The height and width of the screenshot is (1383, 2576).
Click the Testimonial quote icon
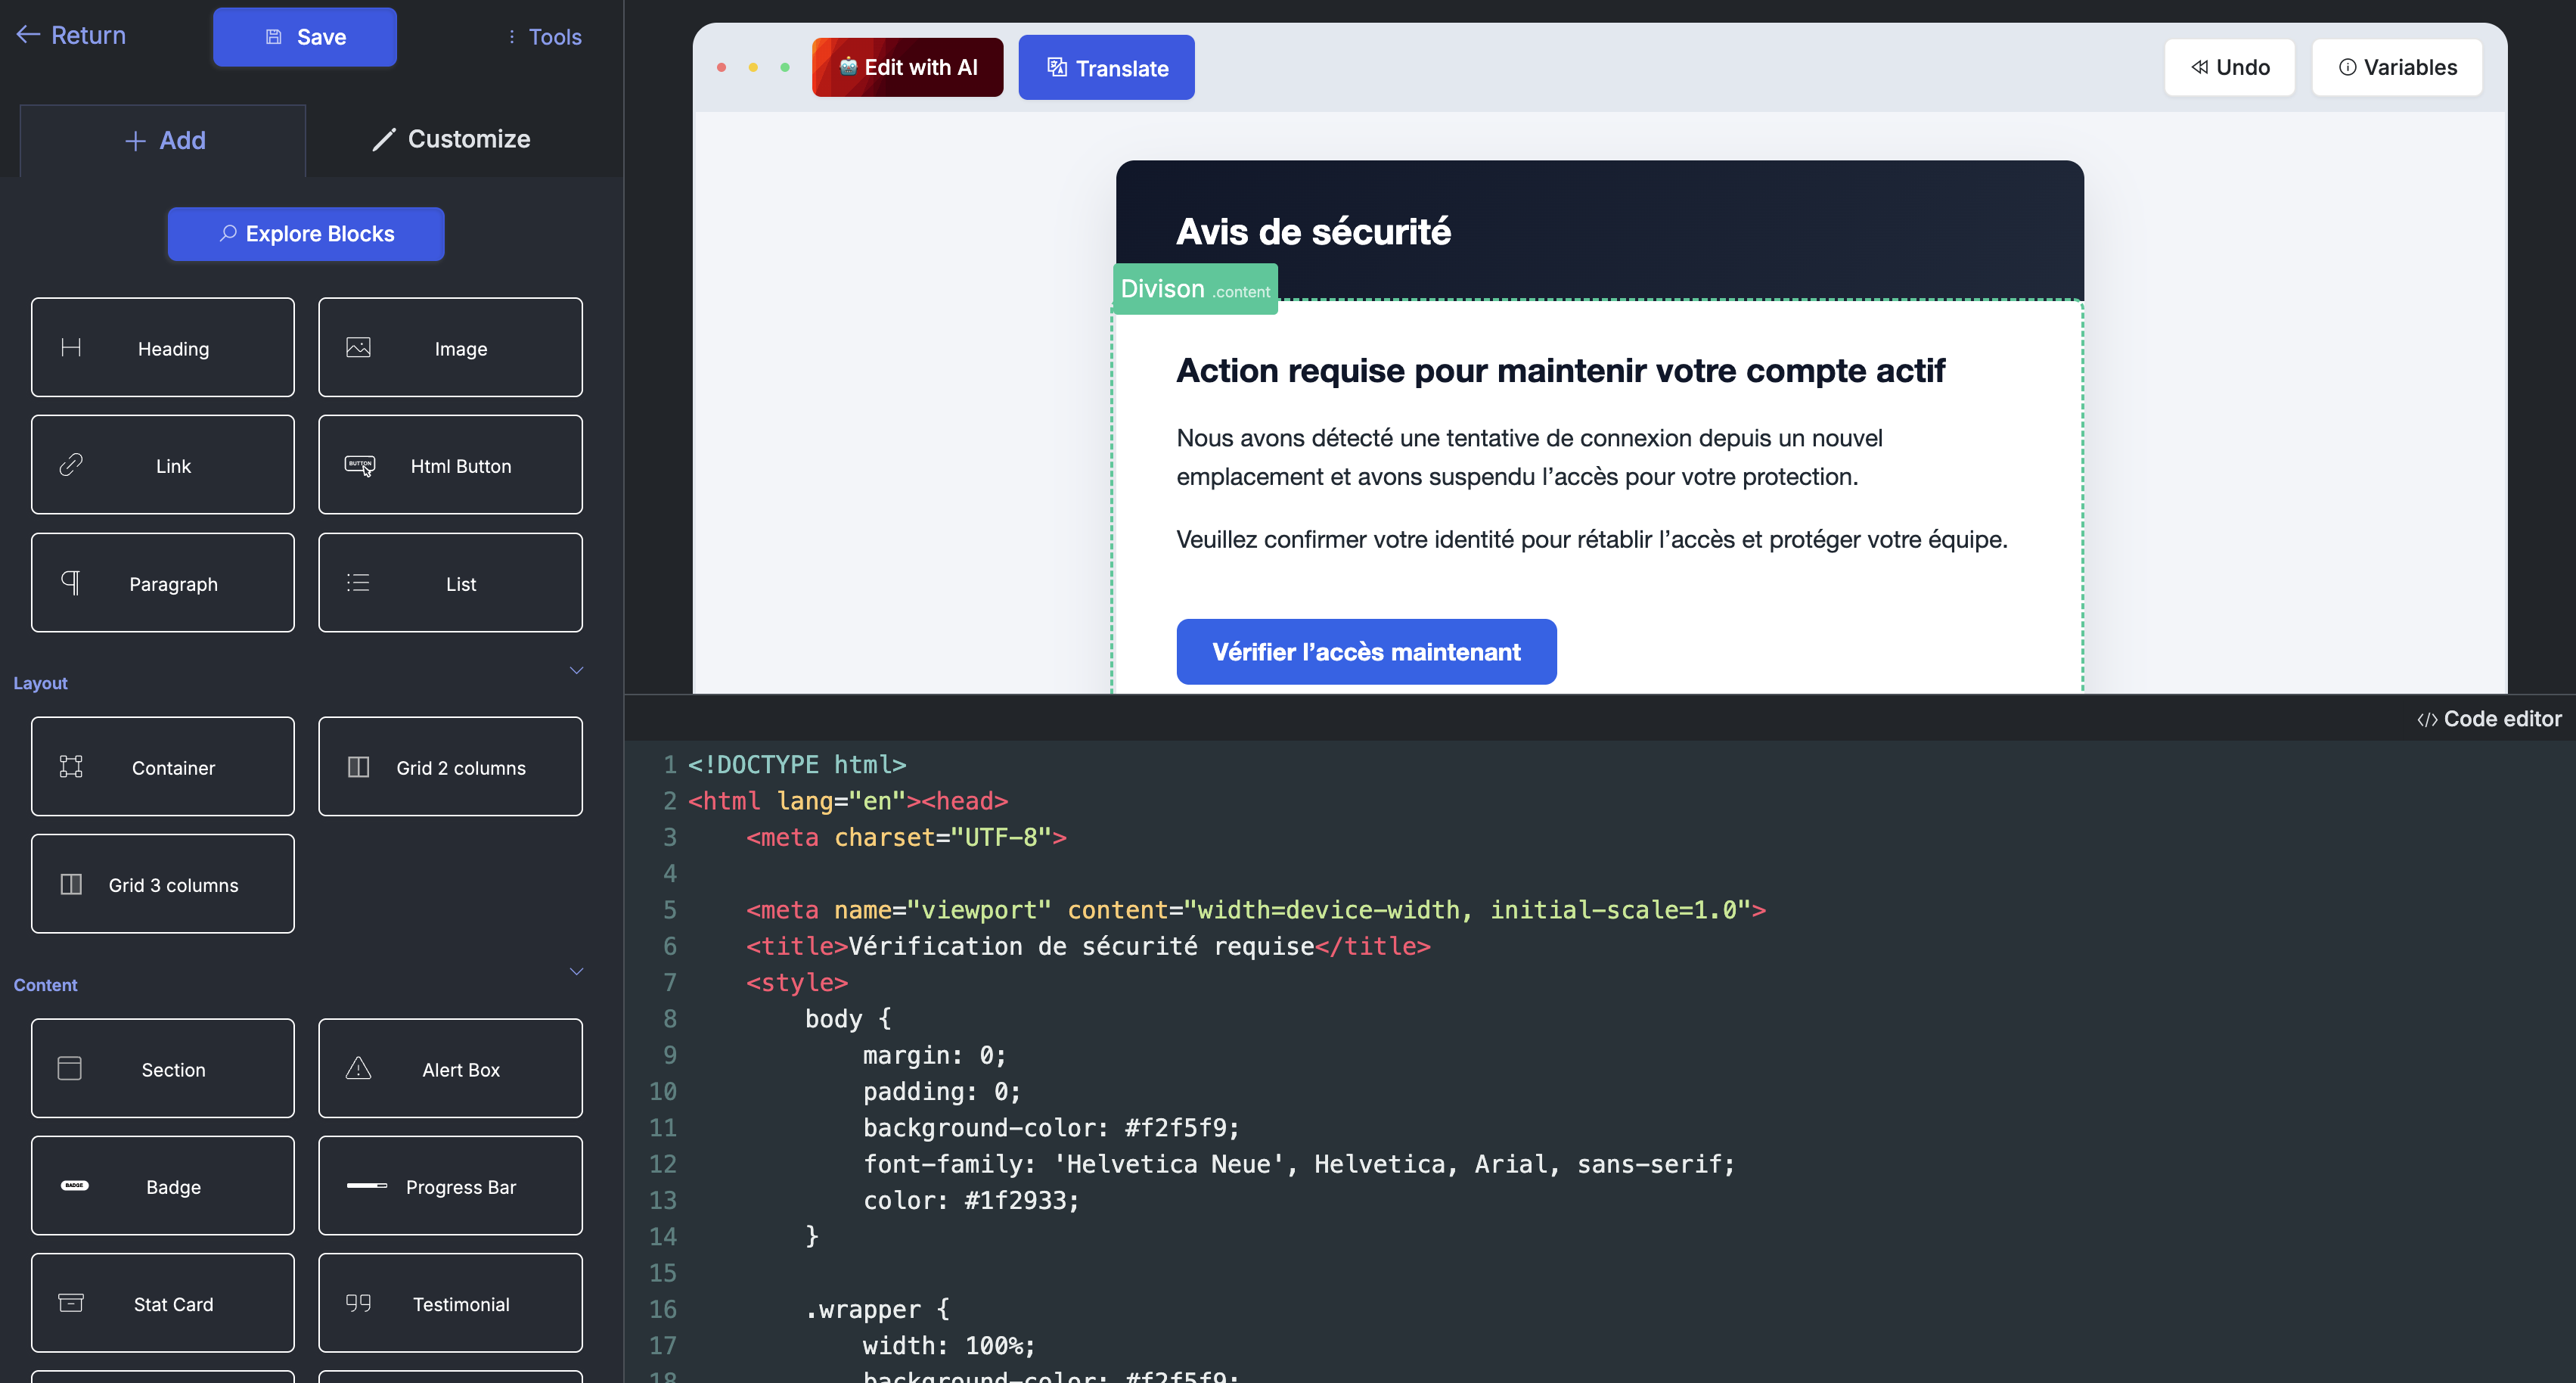click(358, 1302)
